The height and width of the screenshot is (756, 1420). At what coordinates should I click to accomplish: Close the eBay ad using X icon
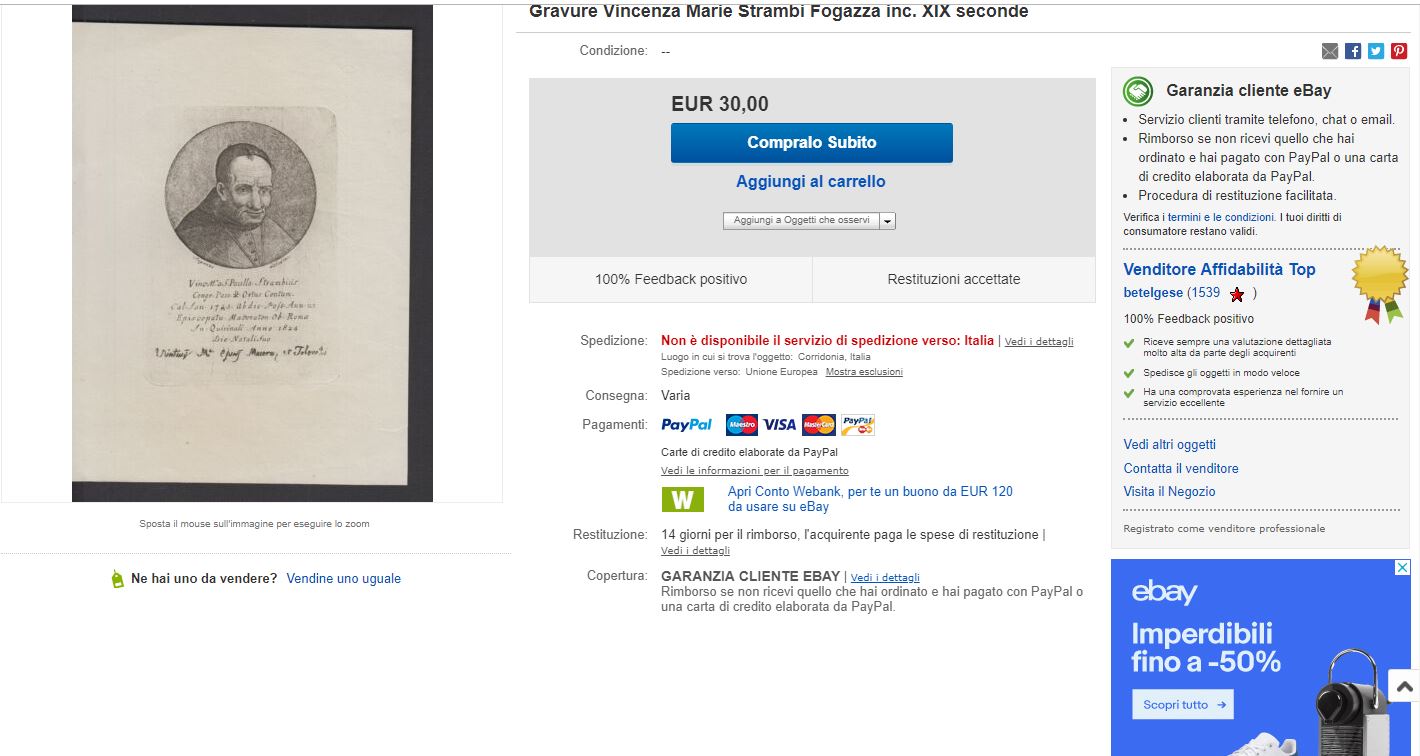tap(1402, 568)
